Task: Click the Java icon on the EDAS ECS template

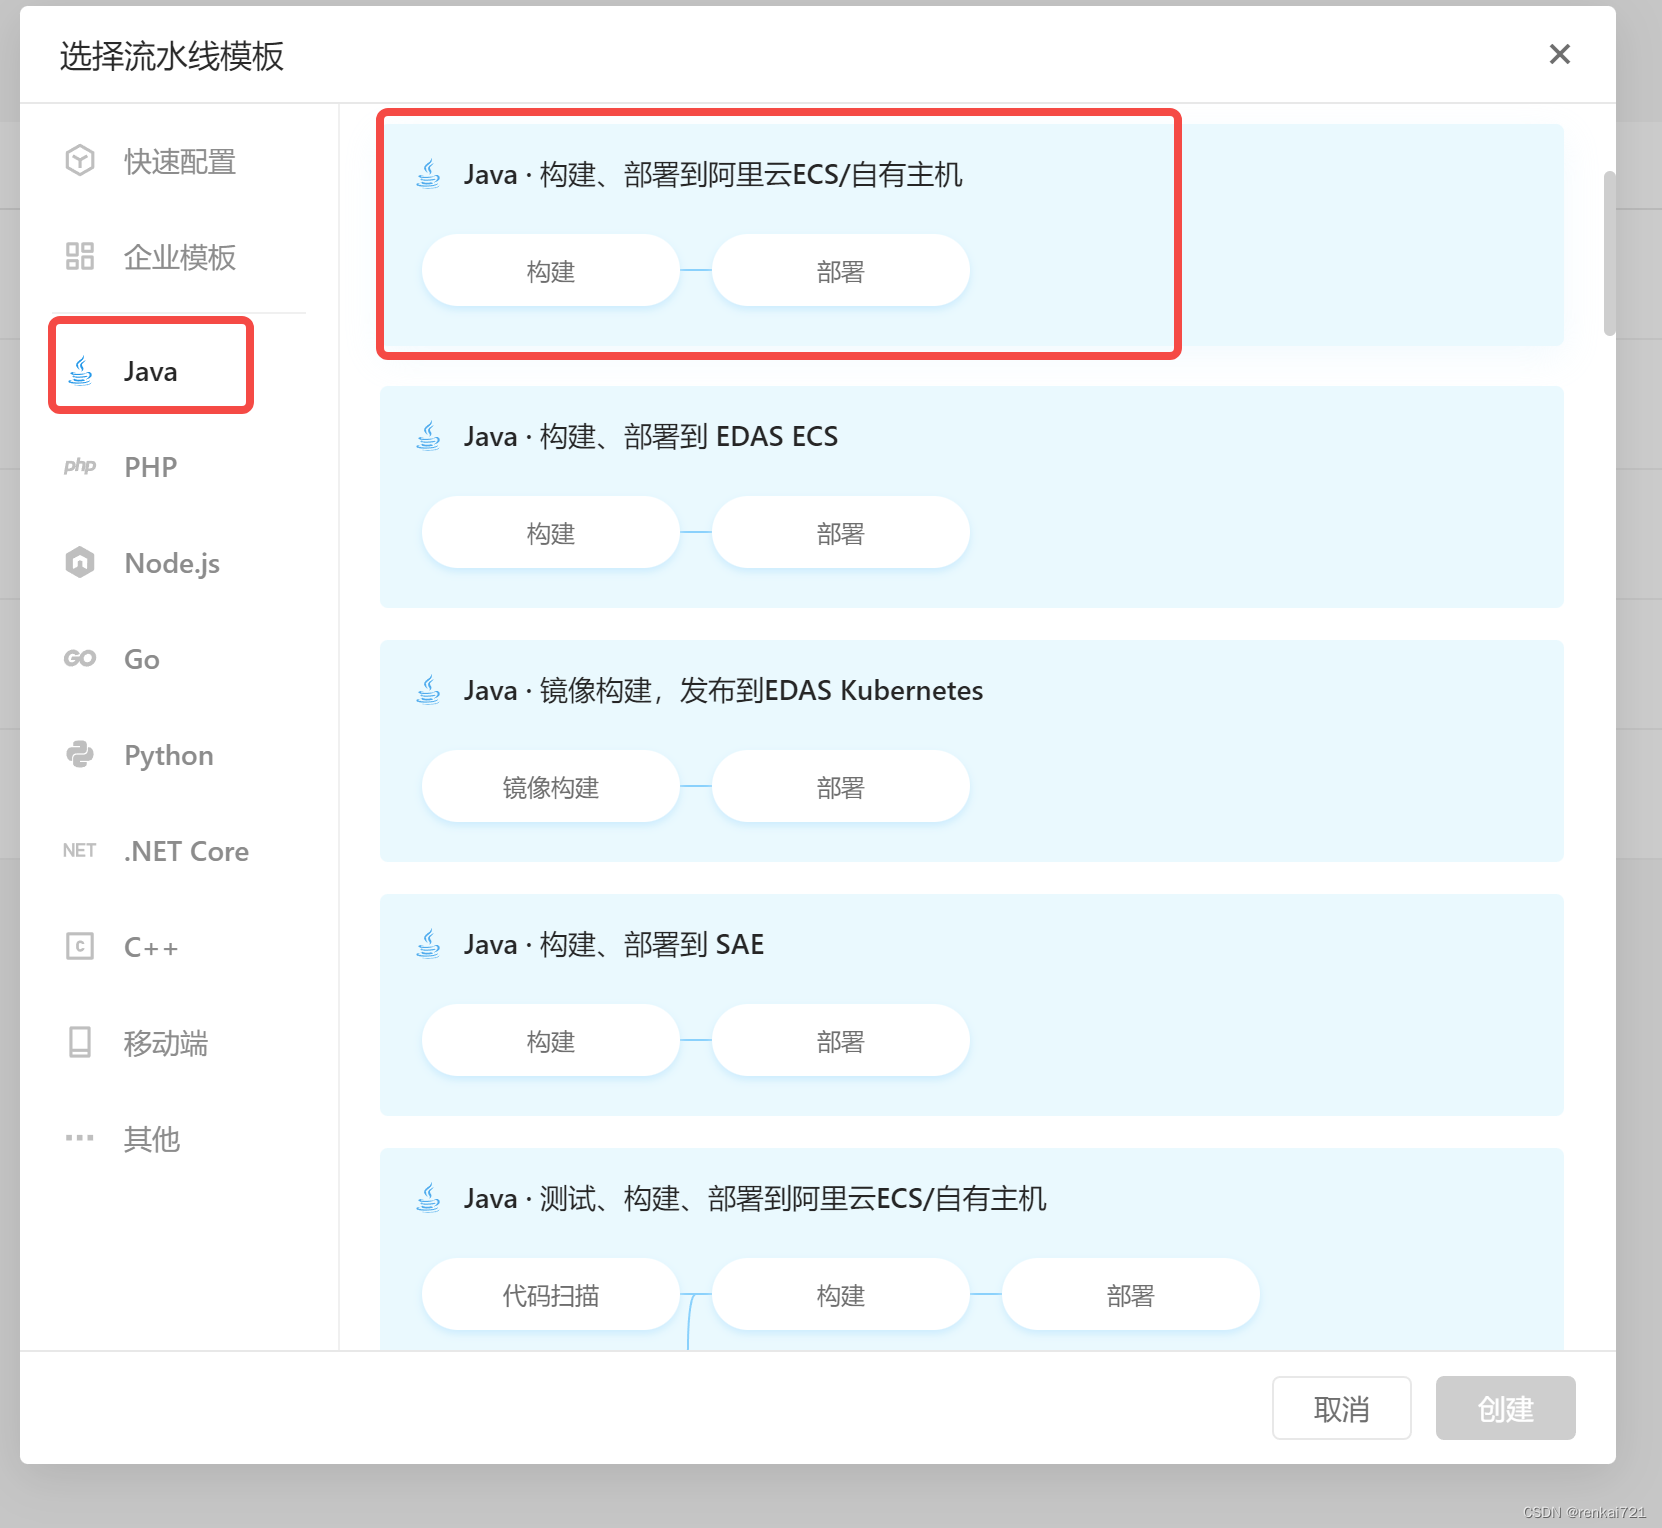Action: pyautogui.click(x=429, y=436)
